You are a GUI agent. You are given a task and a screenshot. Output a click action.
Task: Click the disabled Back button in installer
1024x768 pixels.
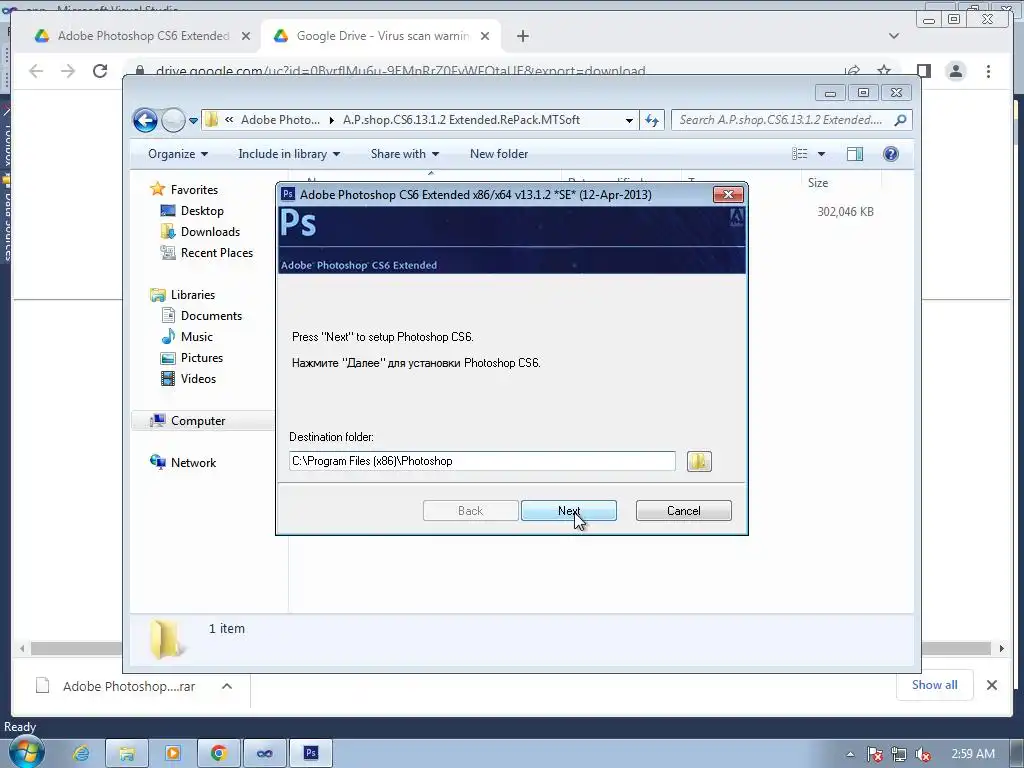(470, 511)
